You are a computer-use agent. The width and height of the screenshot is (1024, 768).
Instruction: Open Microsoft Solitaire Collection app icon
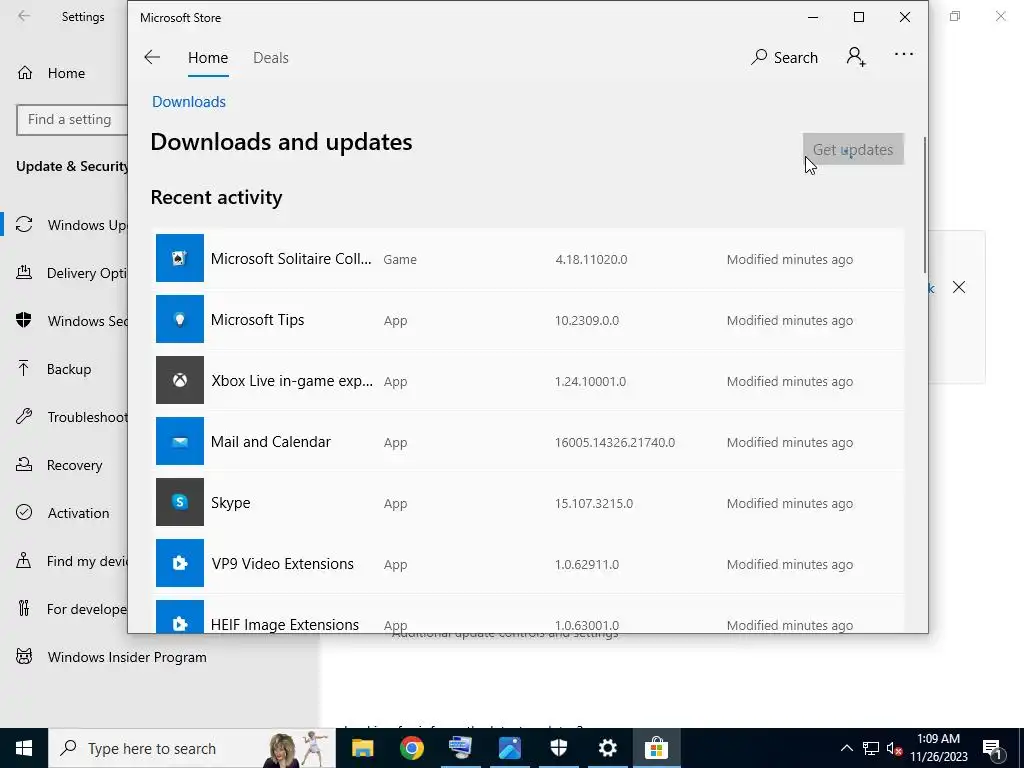click(x=180, y=259)
